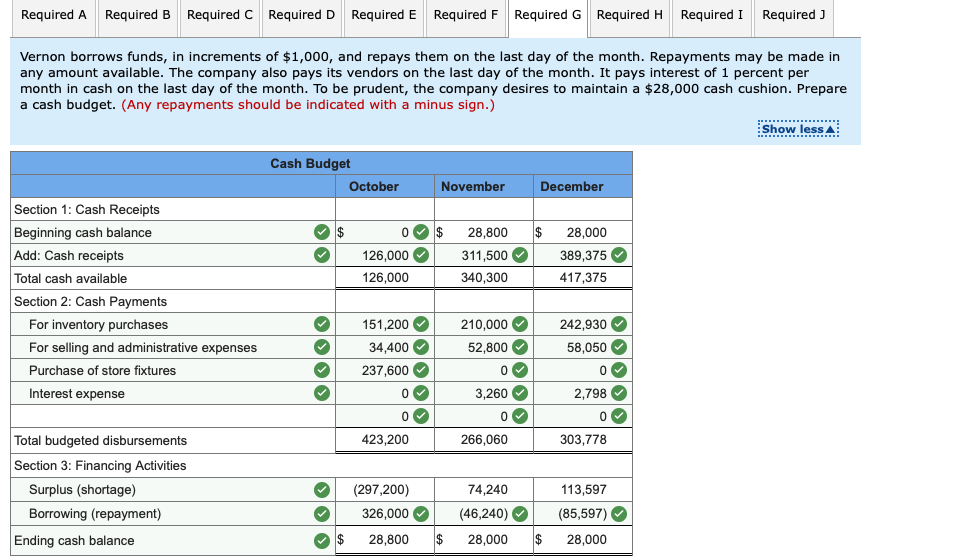Image resolution: width=954 pixels, height=558 pixels.
Task: Open the Required A tab
Action: [x=54, y=16]
